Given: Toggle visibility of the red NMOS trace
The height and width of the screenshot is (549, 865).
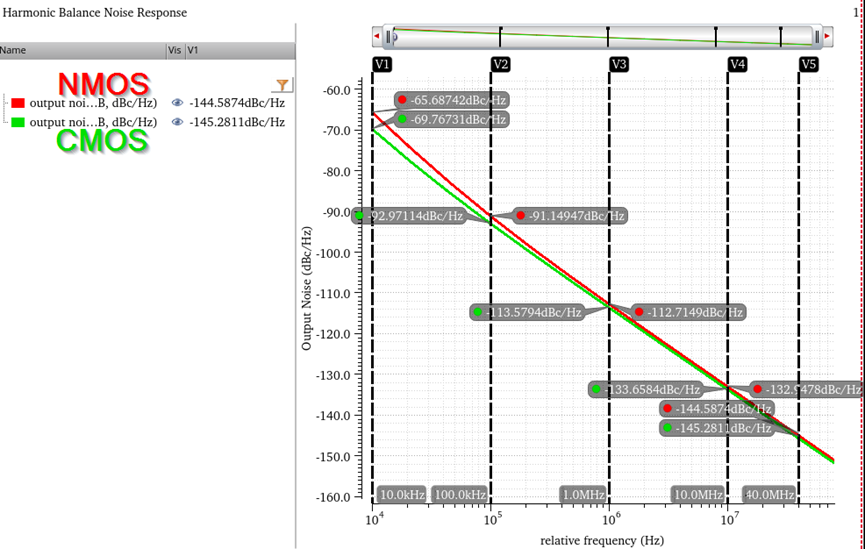Looking at the screenshot, I should coord(178,102).
